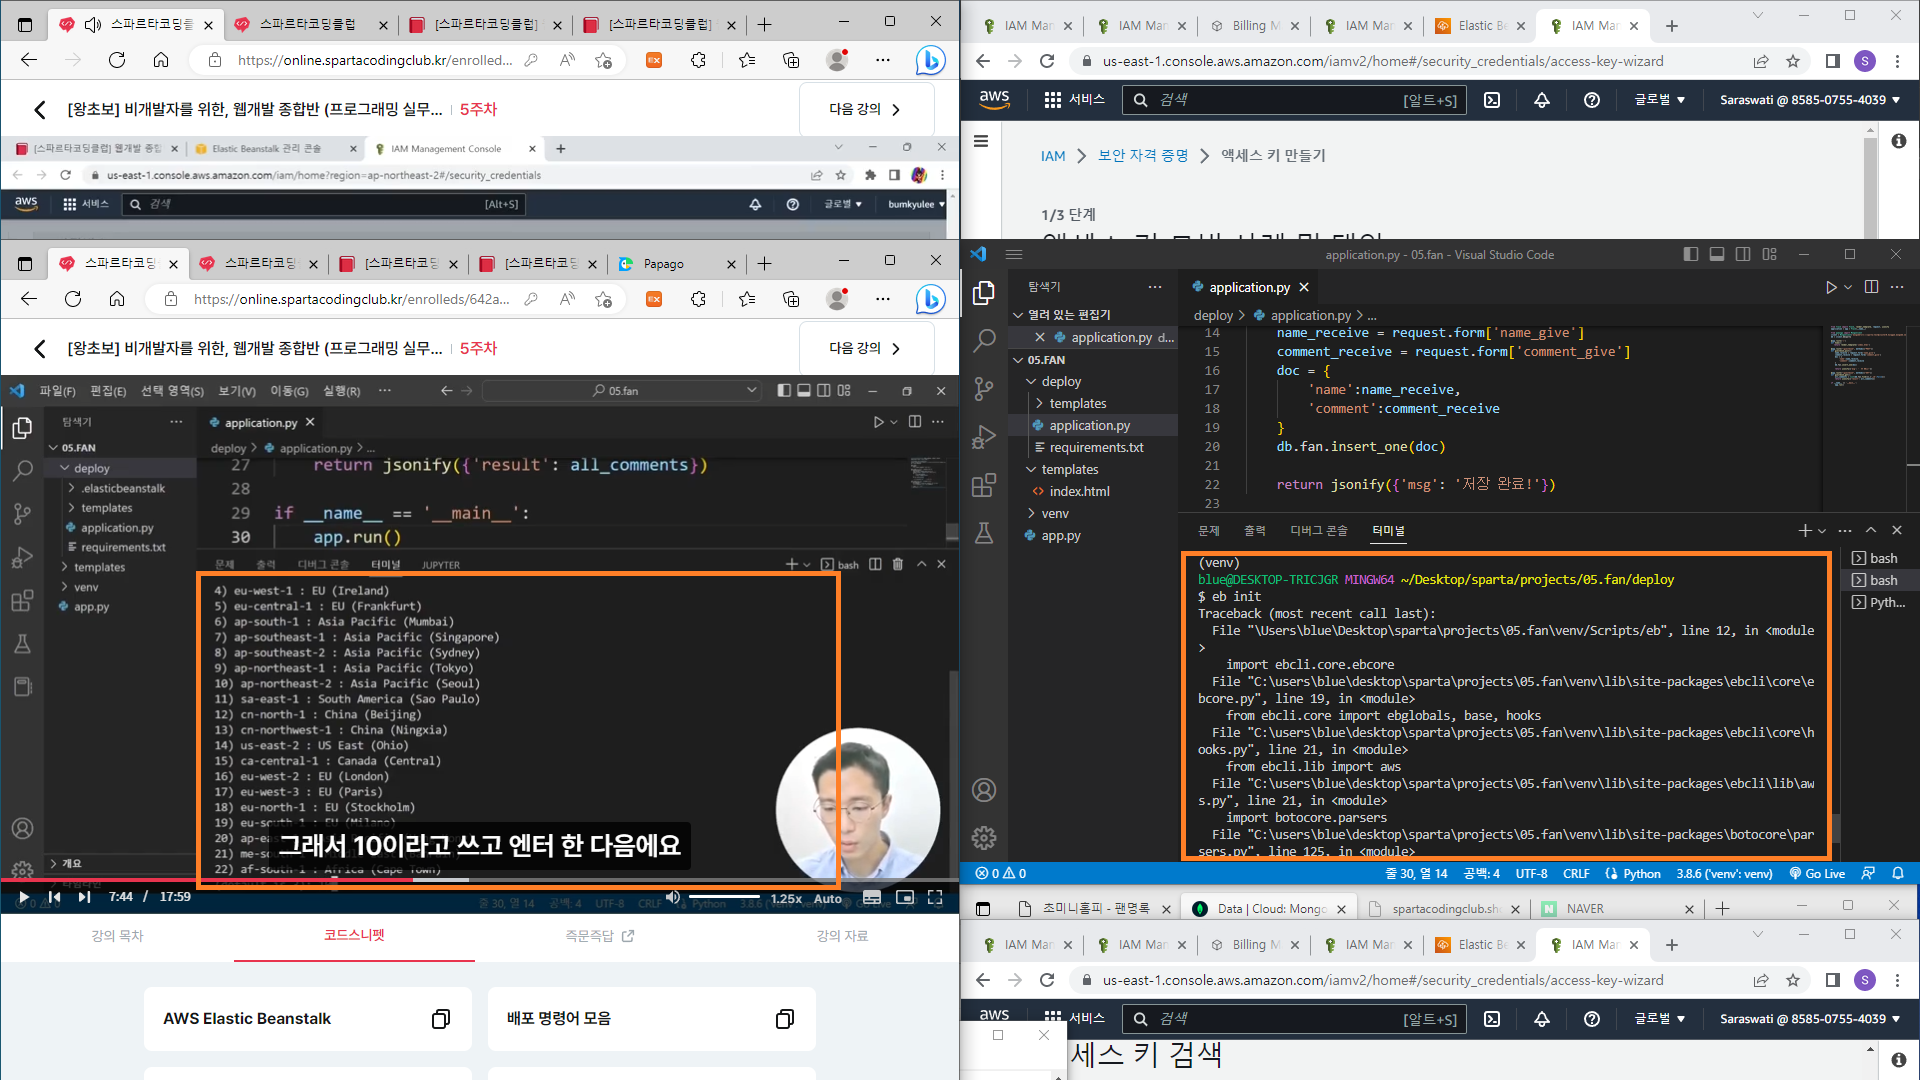Screen dimensions: 1920x1080
Task: Maximize terminal panel chevron in right VS Code
Action: (x=1871, y=530)
